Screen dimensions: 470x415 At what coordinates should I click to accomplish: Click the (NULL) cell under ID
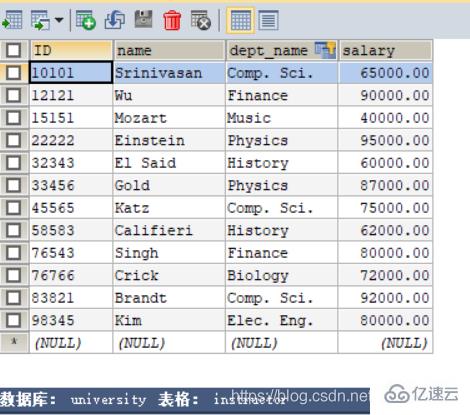(71, 343)
